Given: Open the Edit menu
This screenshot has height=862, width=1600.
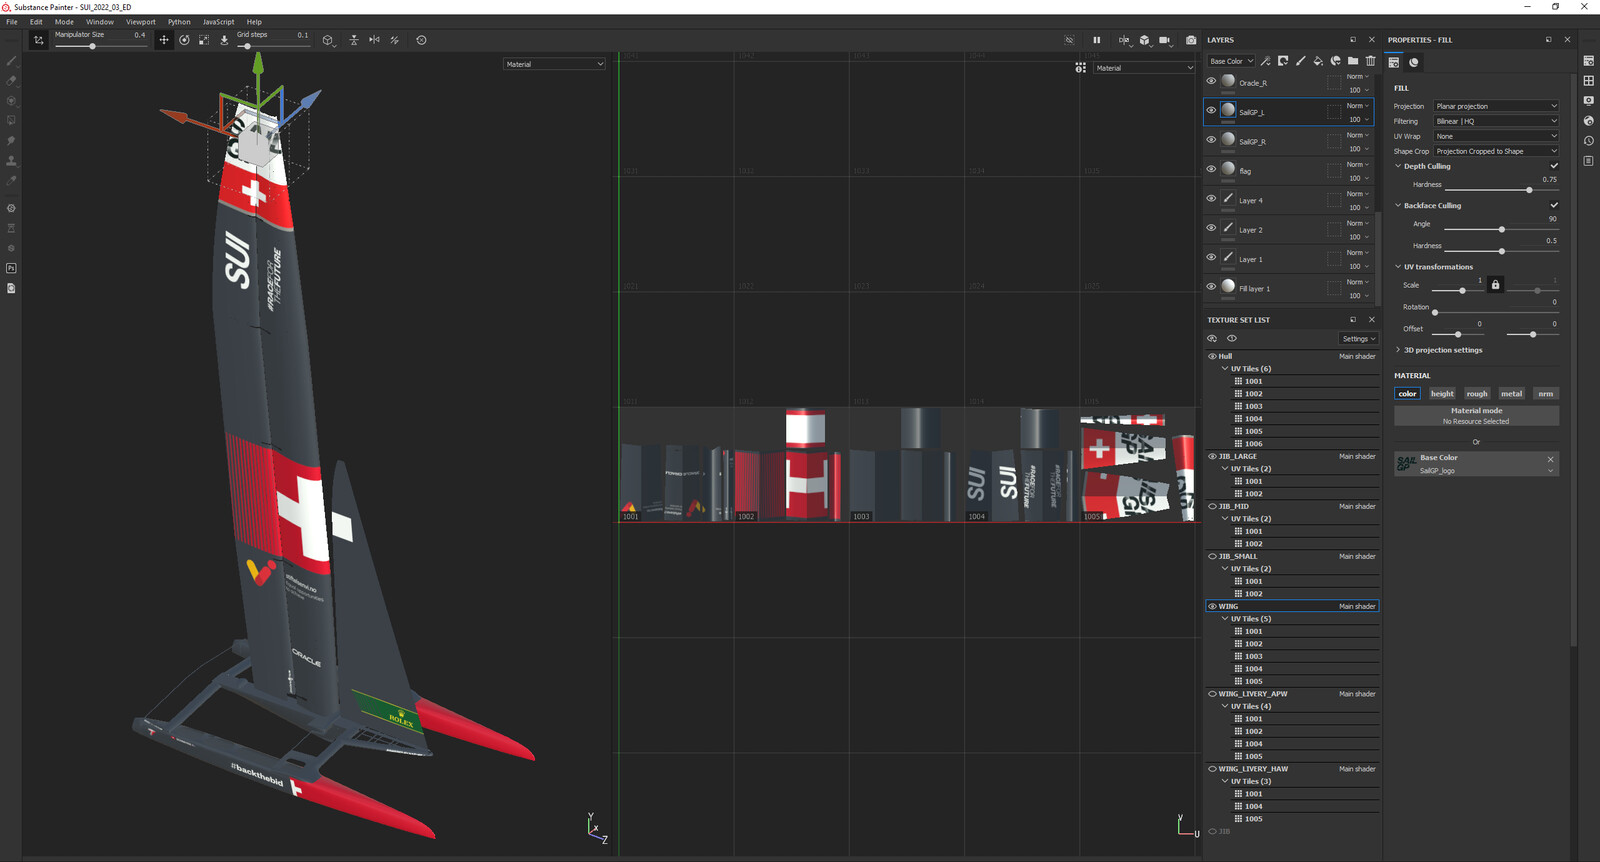Looking at the screenshot, I should pos(36,22).
